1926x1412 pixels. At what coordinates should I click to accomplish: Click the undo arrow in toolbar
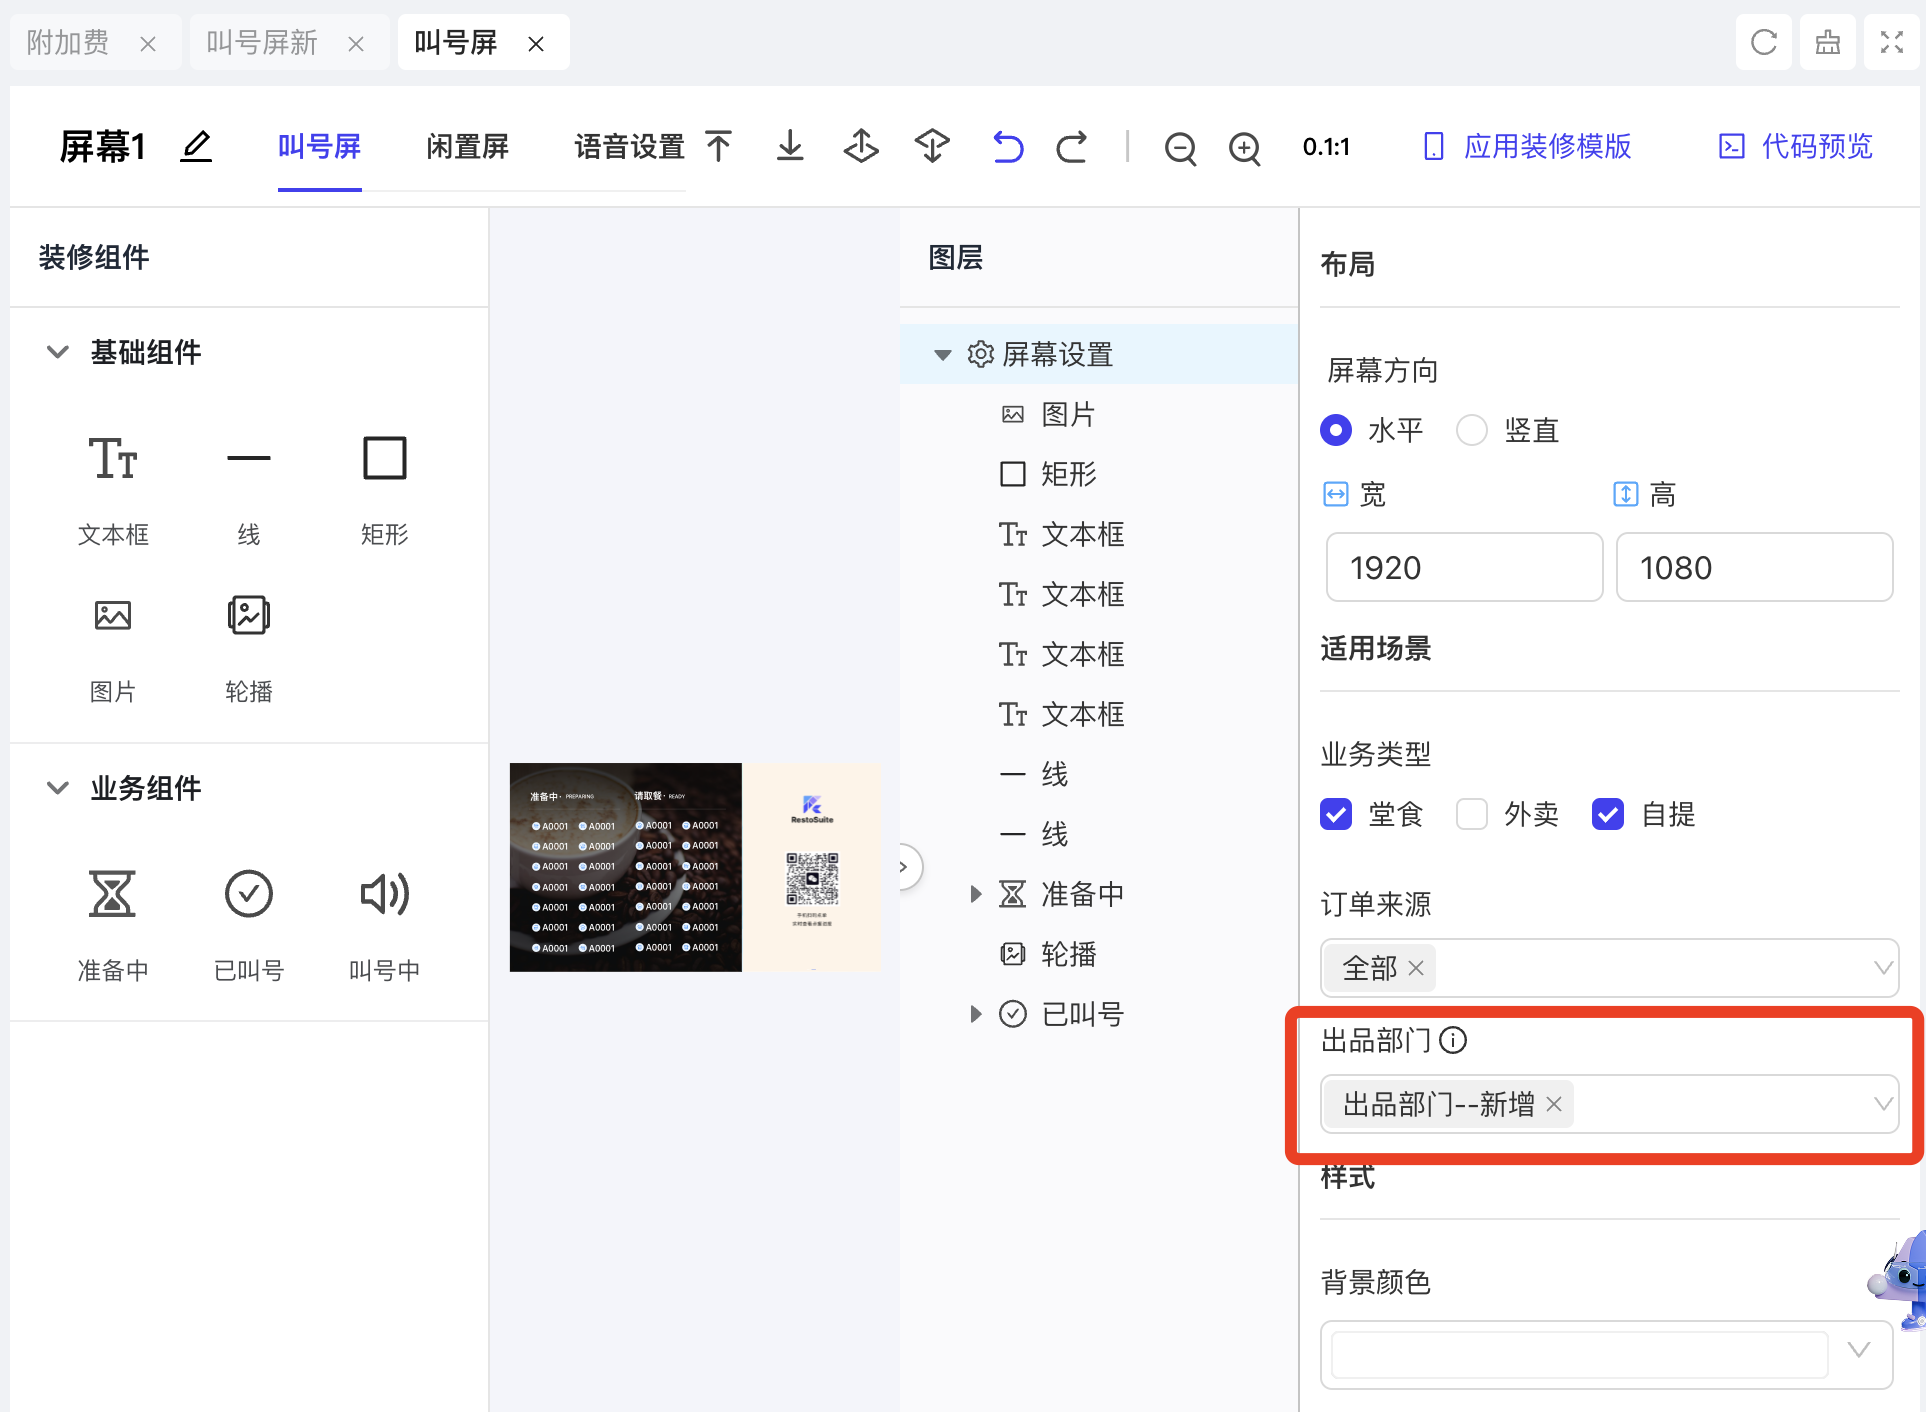1007,147
